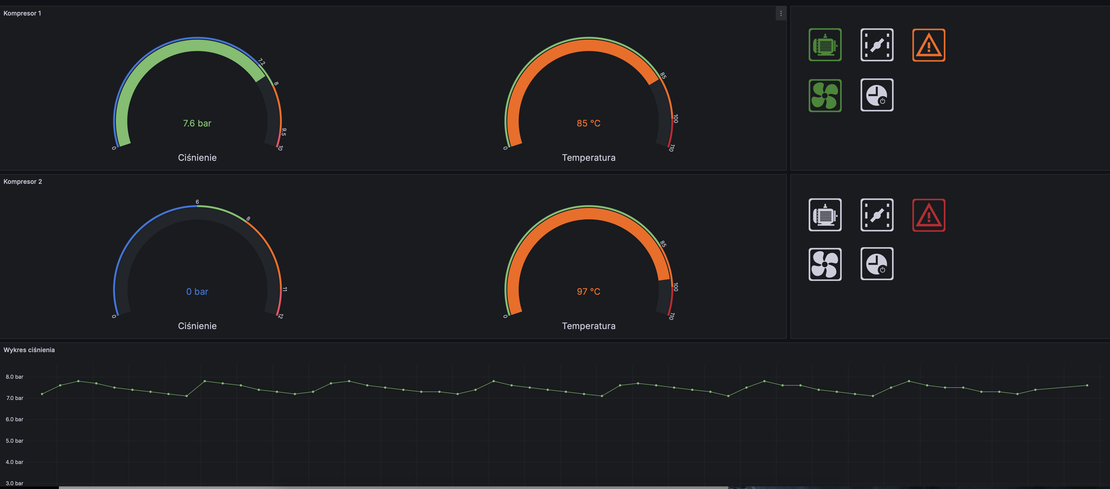Click the green fan icon for Kompresor 1

click(825, 95)
